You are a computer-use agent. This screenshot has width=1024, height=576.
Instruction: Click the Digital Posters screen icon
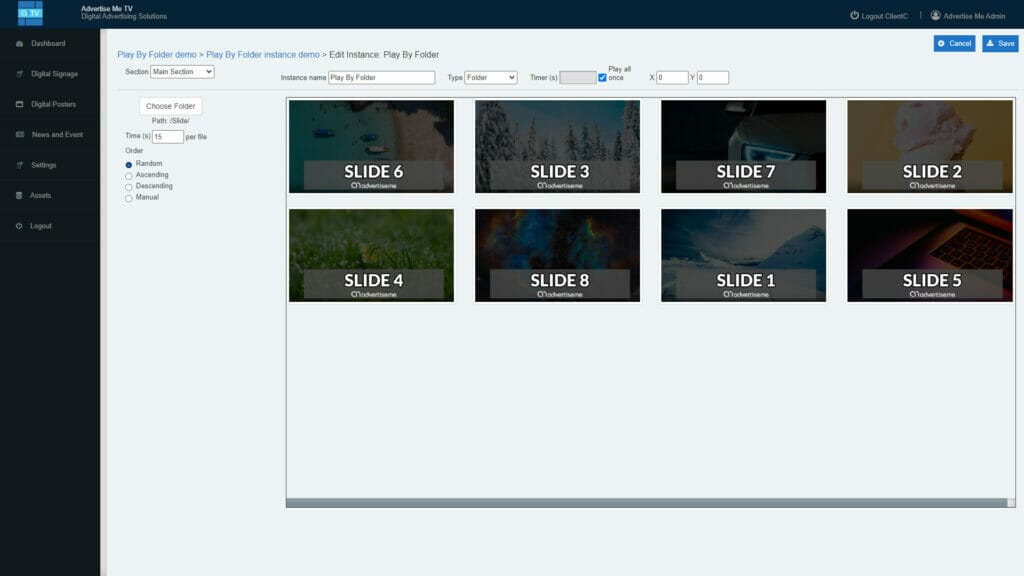tap(17, 103)
